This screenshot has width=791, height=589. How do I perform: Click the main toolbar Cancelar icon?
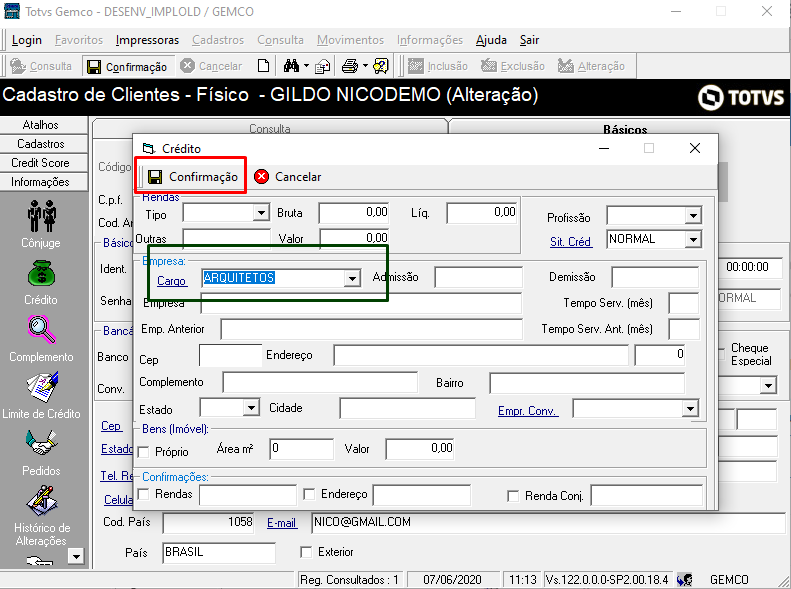click(x=187, y=66)
